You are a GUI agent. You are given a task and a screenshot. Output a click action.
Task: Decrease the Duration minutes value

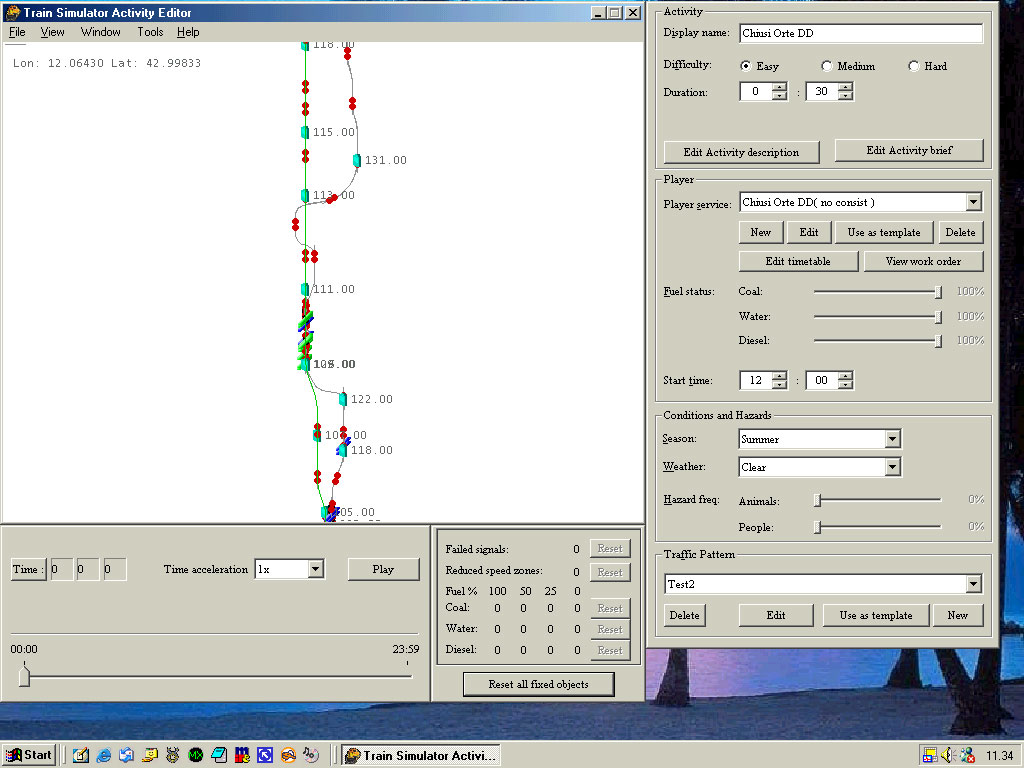pyautogui.click(x=846, y=96)
